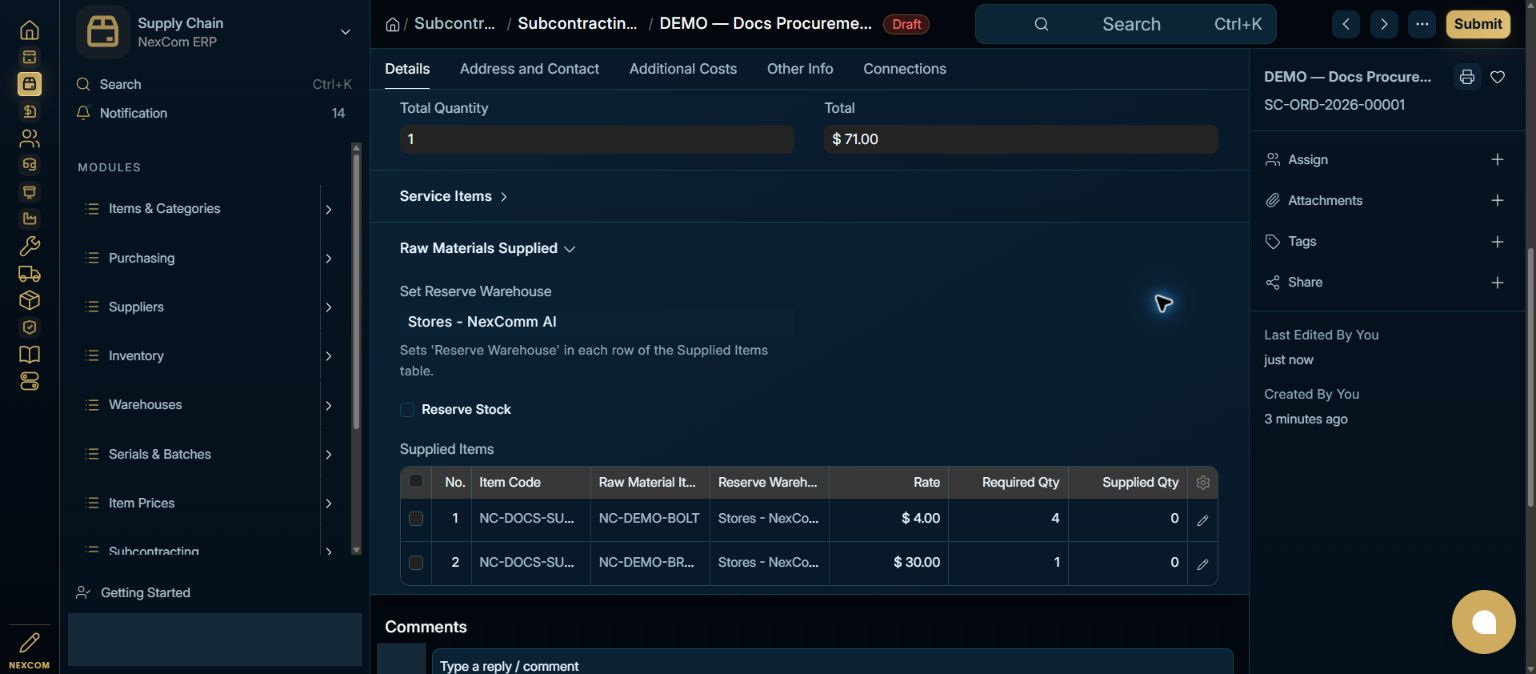1536x674 pixels.
Task: Select row 1 checkbox in Supplied Items
Action: point(416,519)
